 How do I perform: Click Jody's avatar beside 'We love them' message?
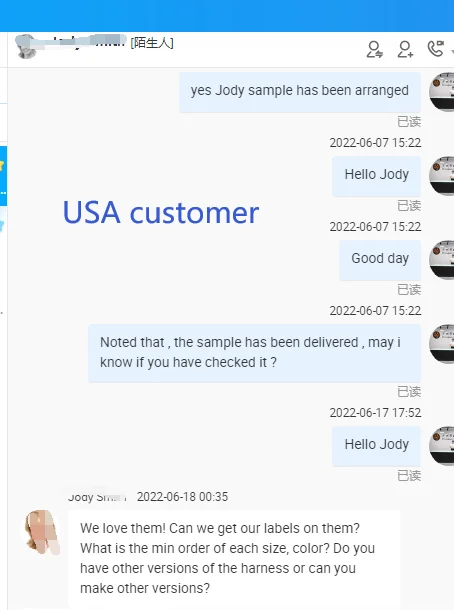[42, 532]
